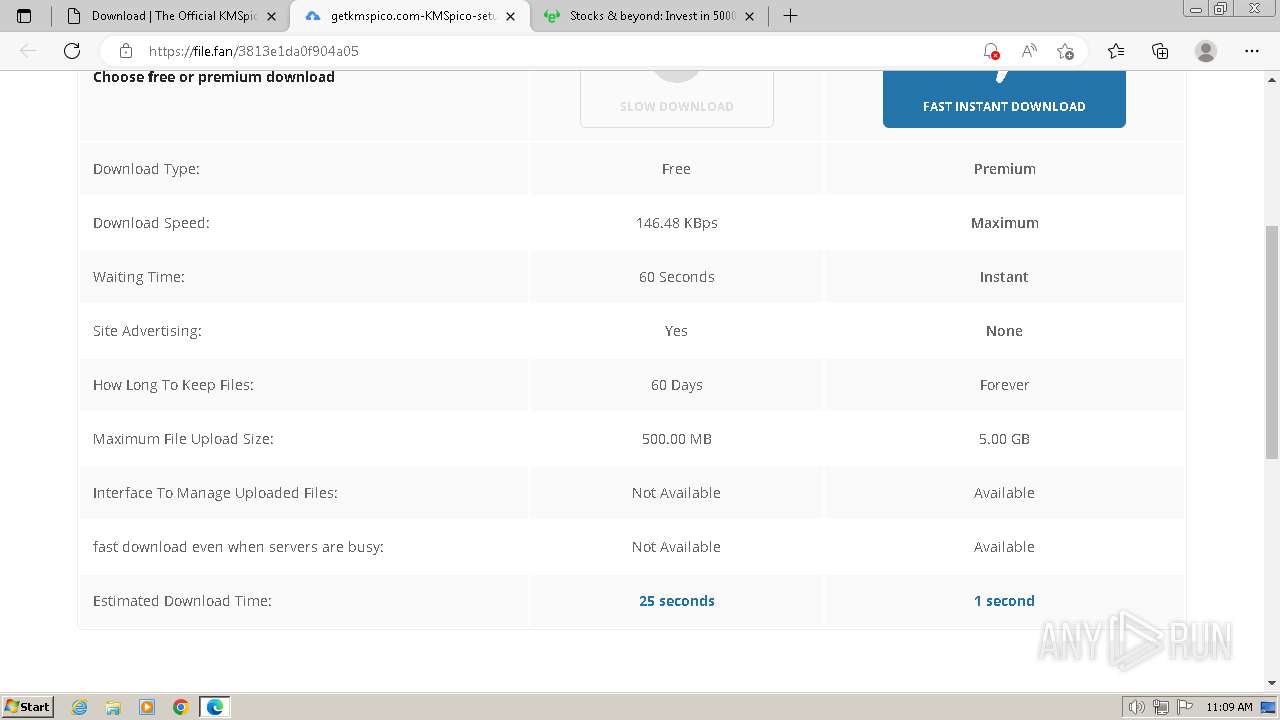Screen dimensions: 1280x720
Task: Open the tab actions menu icon
Action: (24, 16)
